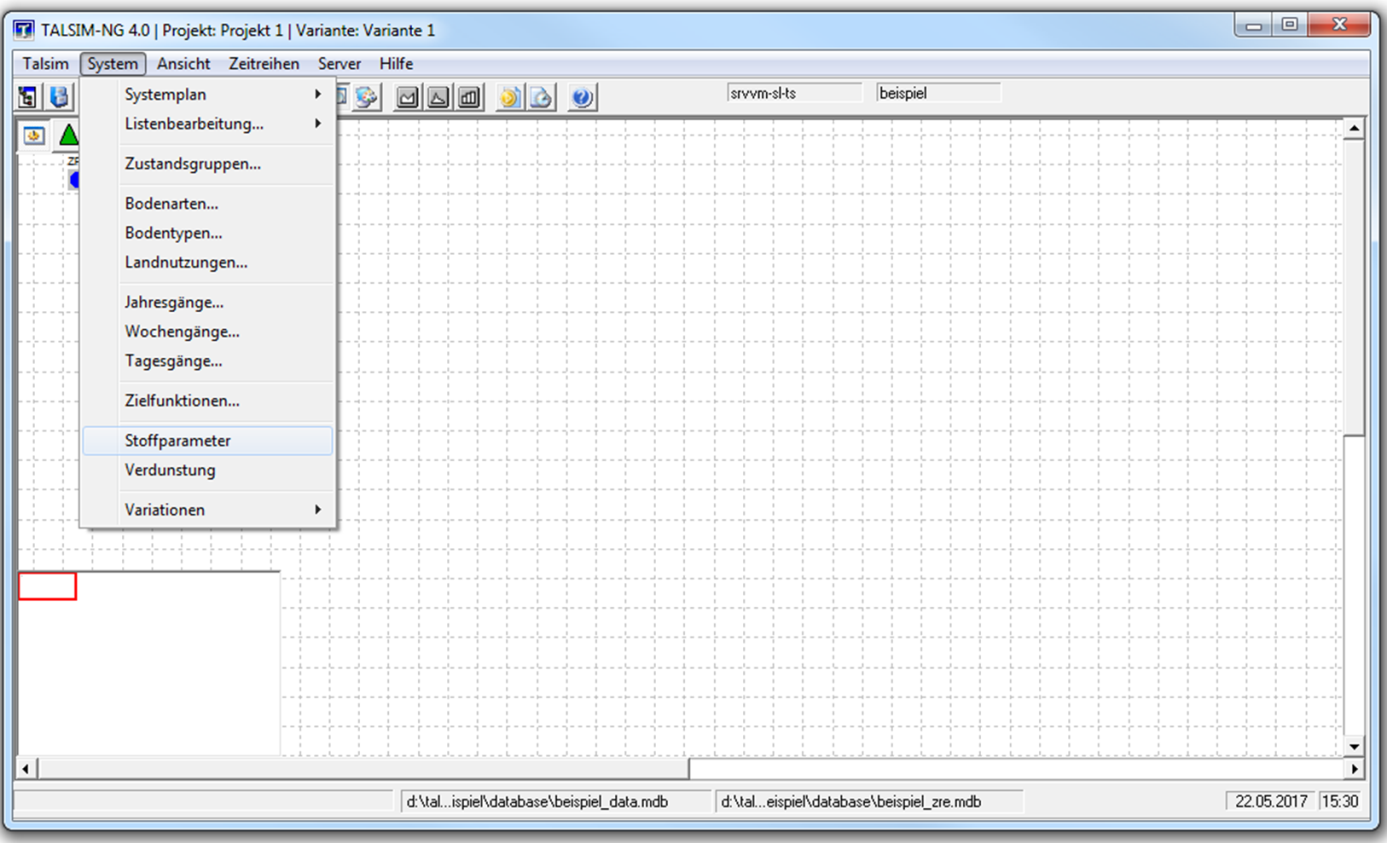Viewport: 1387px width, 843px height.
Task: Click the tree structure icon in toolbar
Action: pyautogui.click(x=28, y=97)
